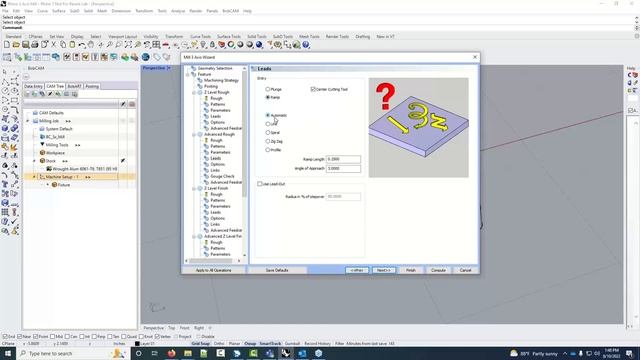Viewport: 640px width, 360px height.
Task: Click the Save Defaults button
Action: pos(277,270)
